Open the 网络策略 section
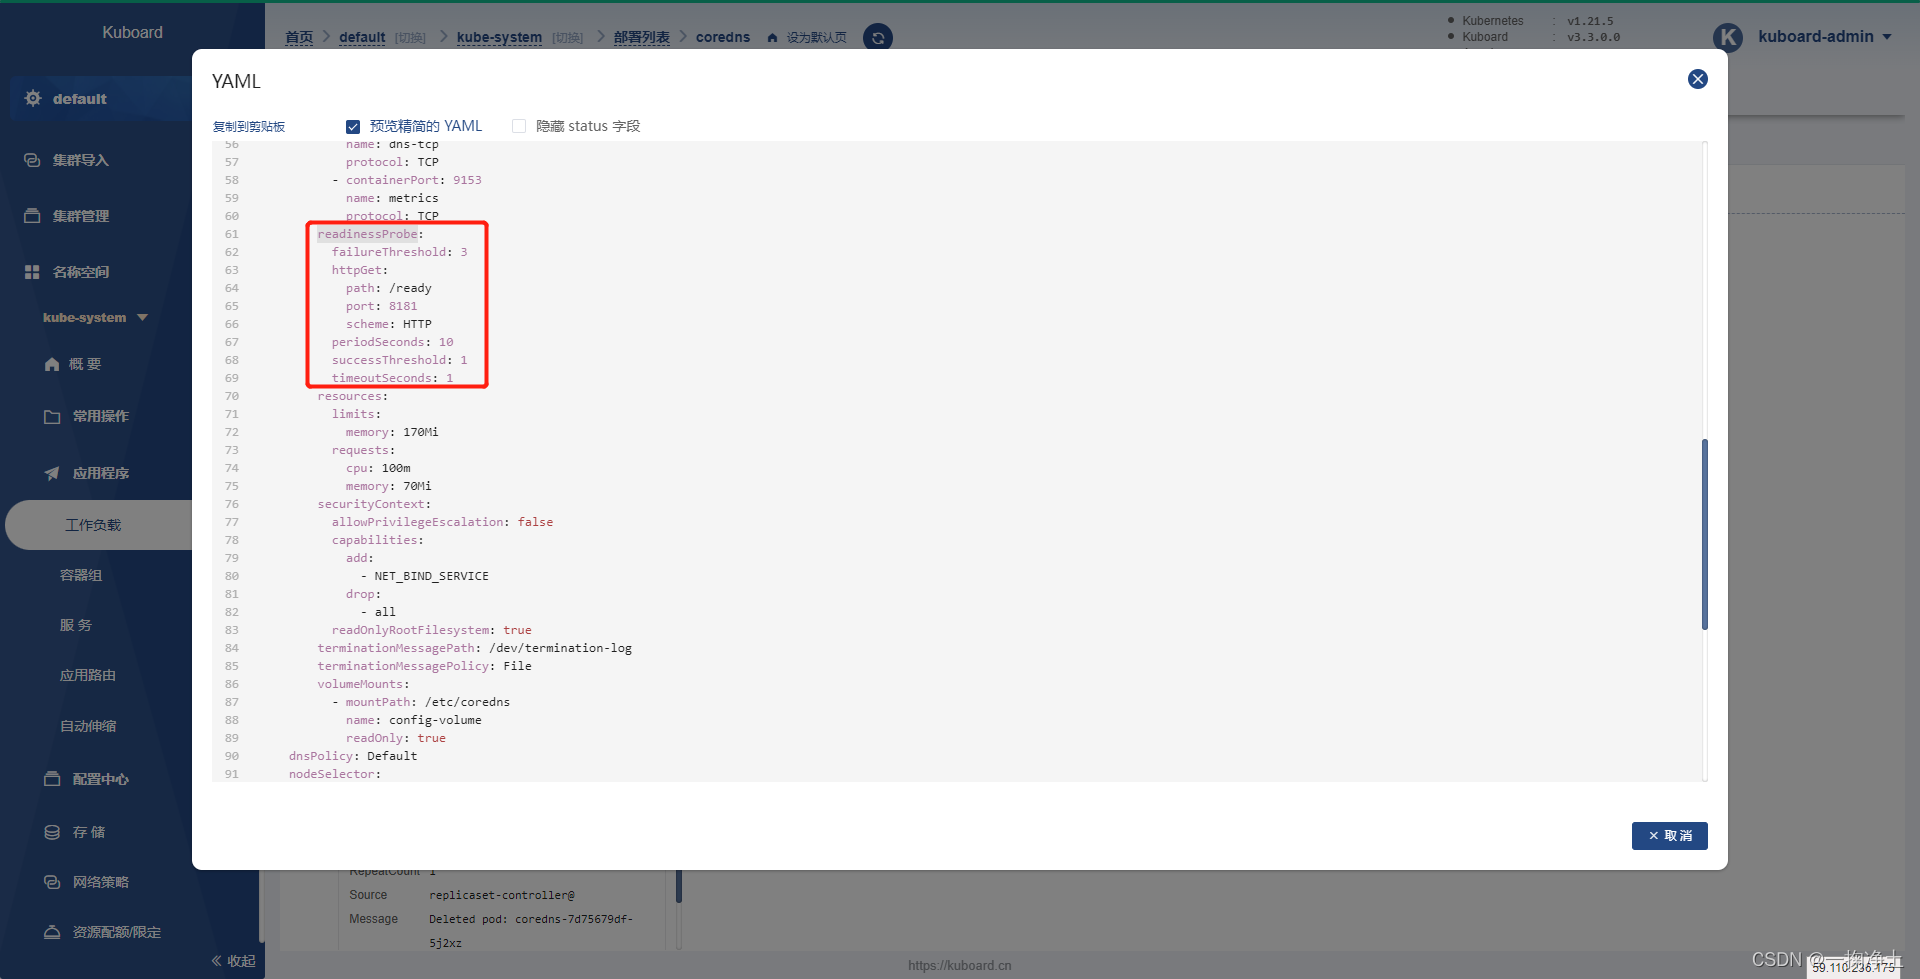Screen dimensions: 1920x979 pyautogui.click(x=99, y=882)
